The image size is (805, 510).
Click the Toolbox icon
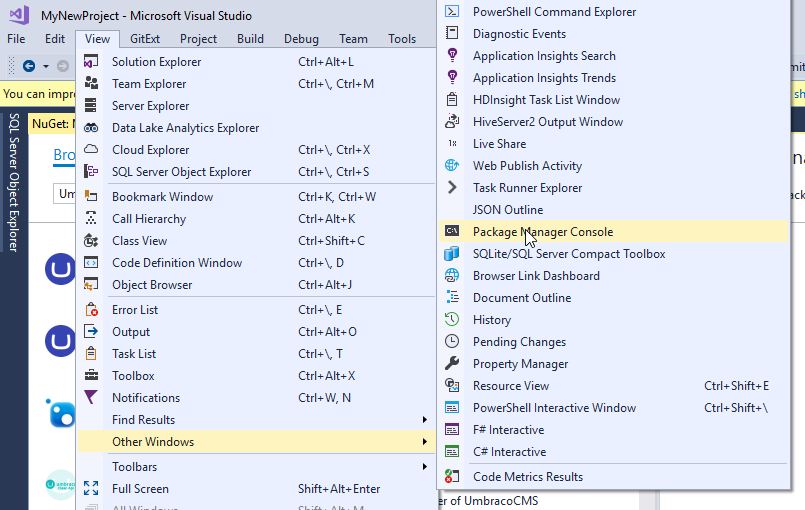click(x=91, y=376)
